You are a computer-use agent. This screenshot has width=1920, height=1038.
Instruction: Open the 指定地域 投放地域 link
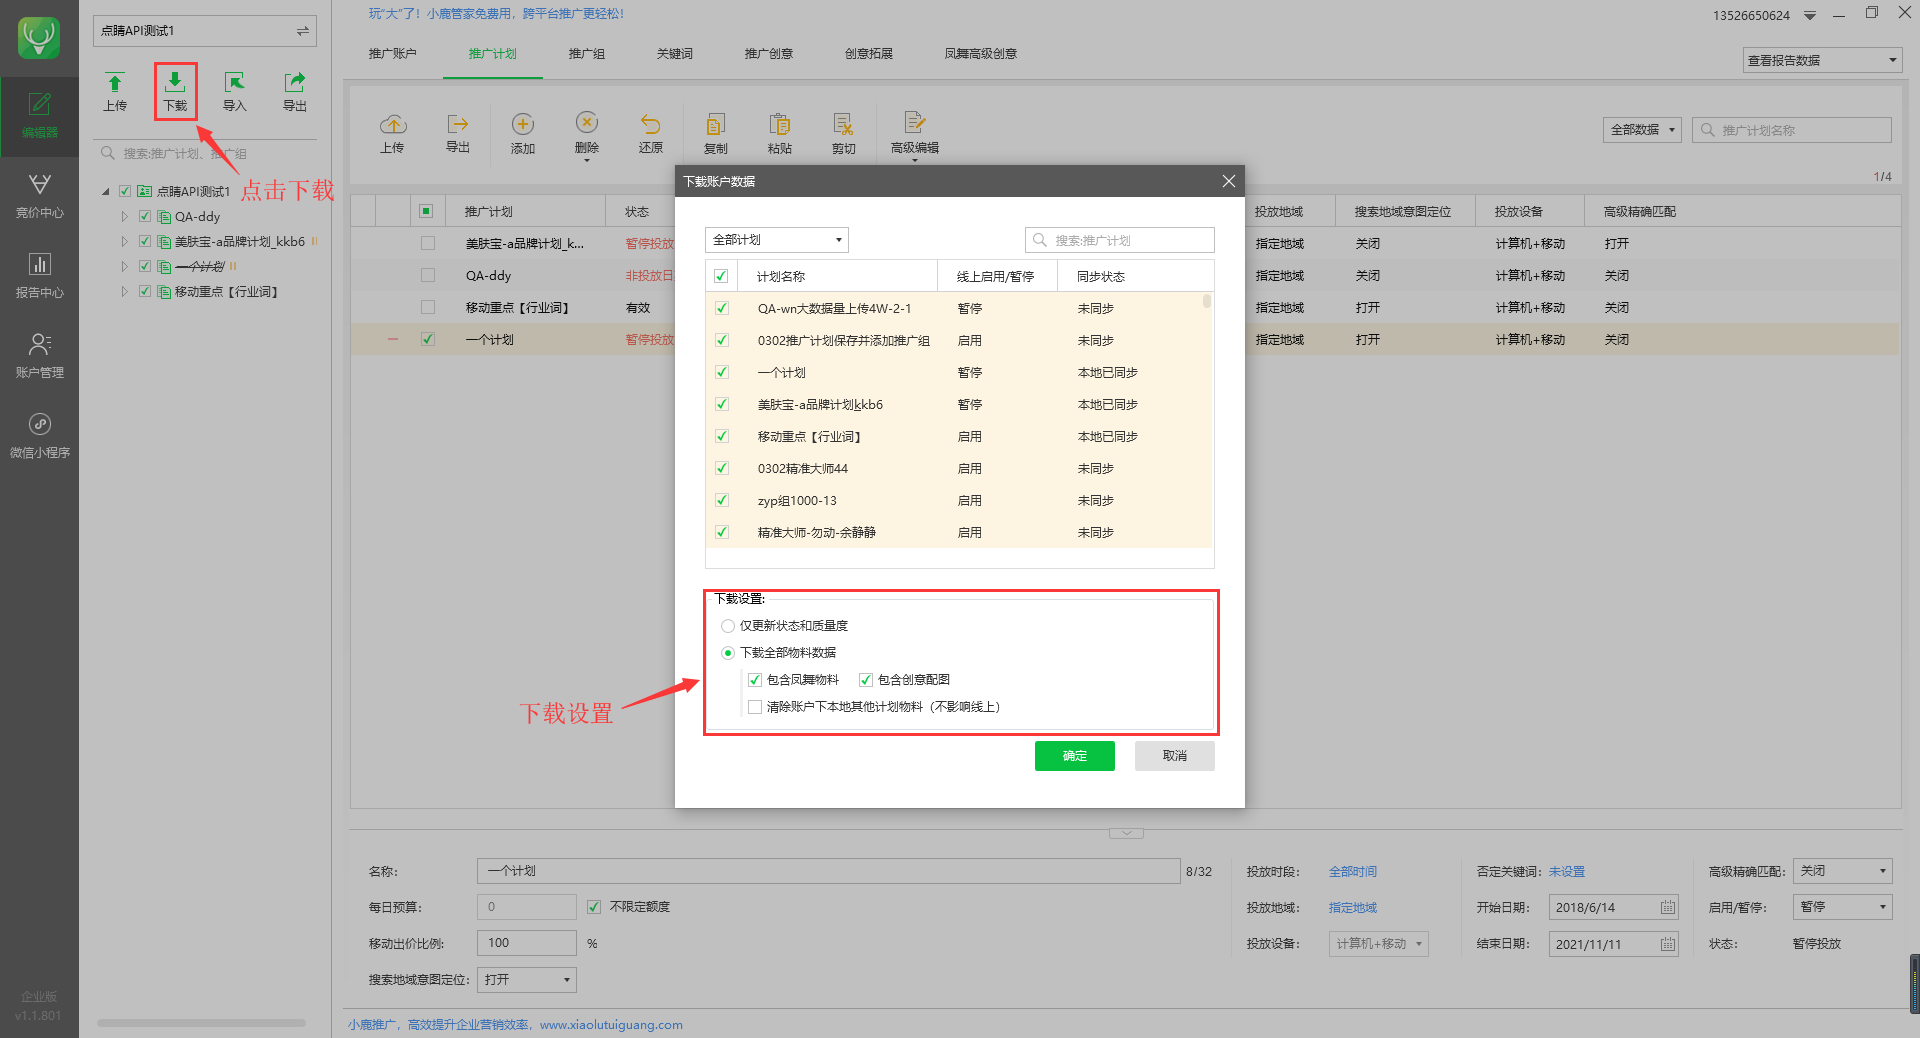[x=1353, y=908]
